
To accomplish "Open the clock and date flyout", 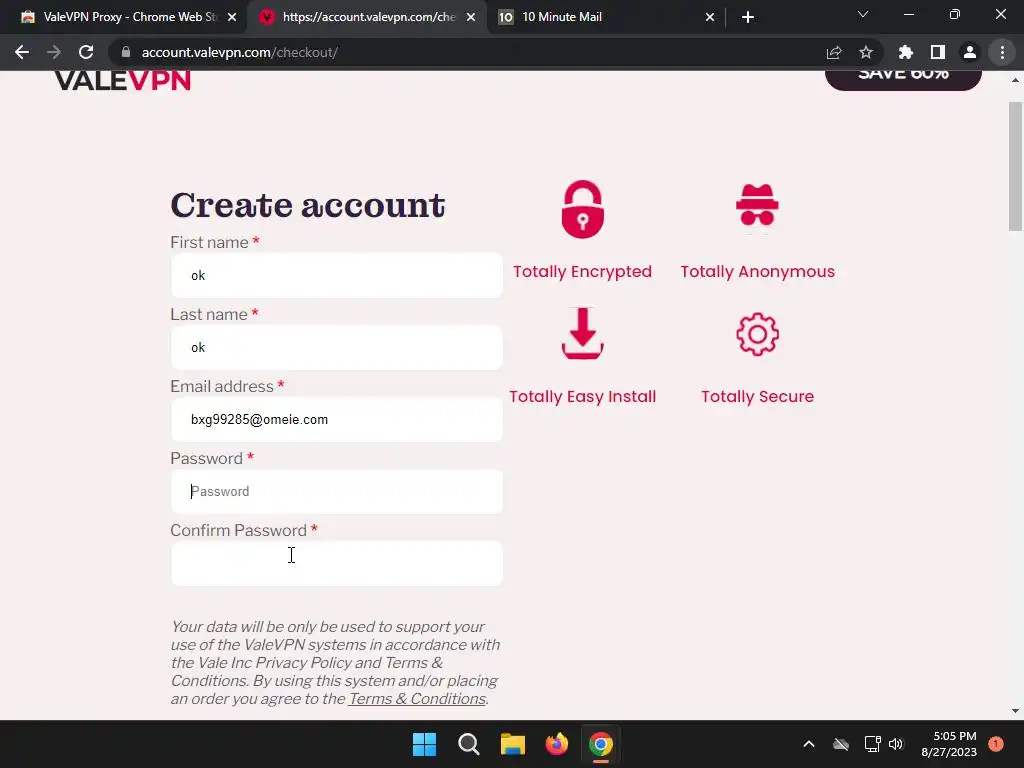I will click(949, 744).
